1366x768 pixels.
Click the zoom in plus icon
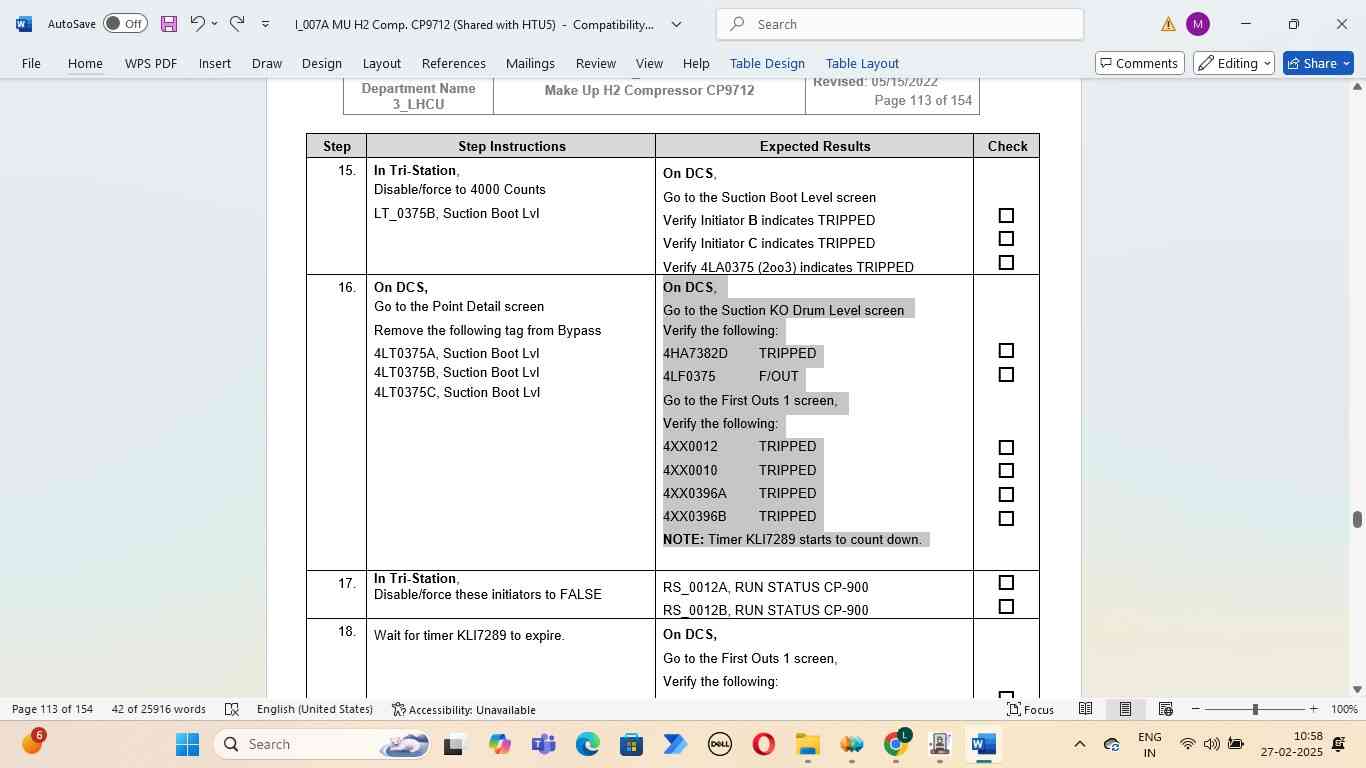pyautogui.click(x=1313, y=709)
